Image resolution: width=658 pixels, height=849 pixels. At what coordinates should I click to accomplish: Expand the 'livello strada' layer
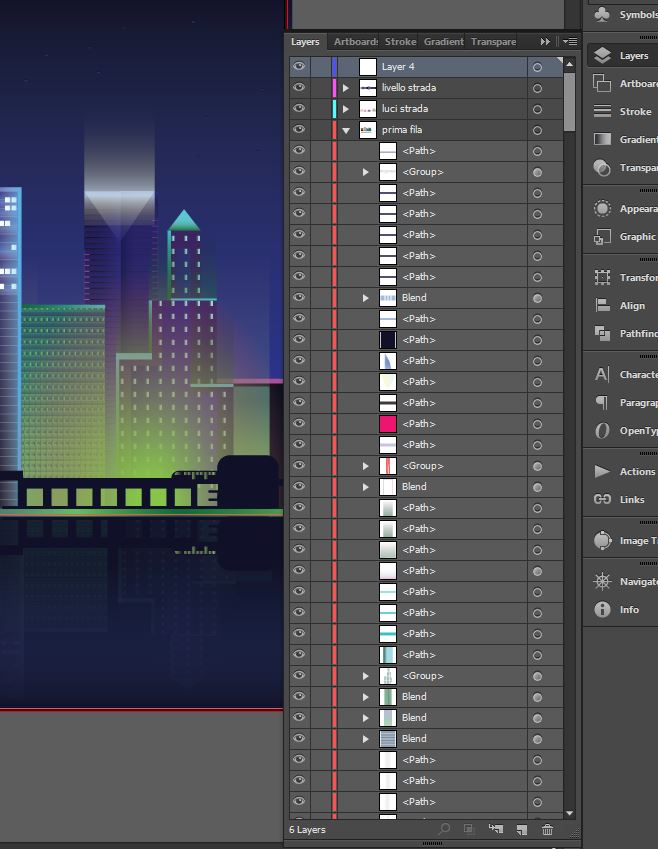(346, 88)
